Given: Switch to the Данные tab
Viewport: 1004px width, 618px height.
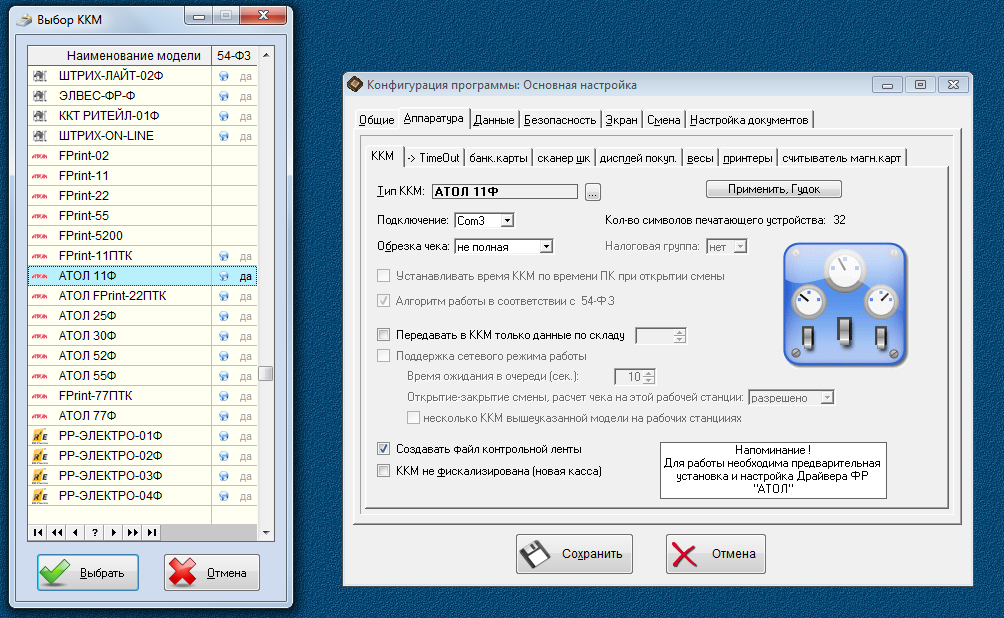Looking at the screenshot, I should click(494, 120).
